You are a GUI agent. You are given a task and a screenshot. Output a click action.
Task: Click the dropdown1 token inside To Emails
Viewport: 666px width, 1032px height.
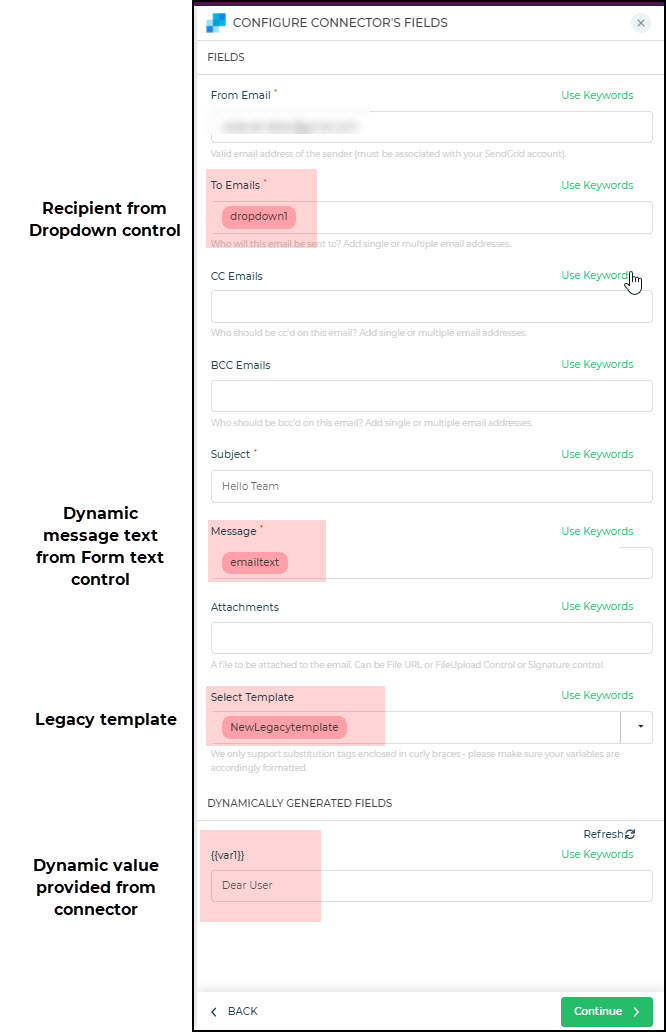[257, 217]
